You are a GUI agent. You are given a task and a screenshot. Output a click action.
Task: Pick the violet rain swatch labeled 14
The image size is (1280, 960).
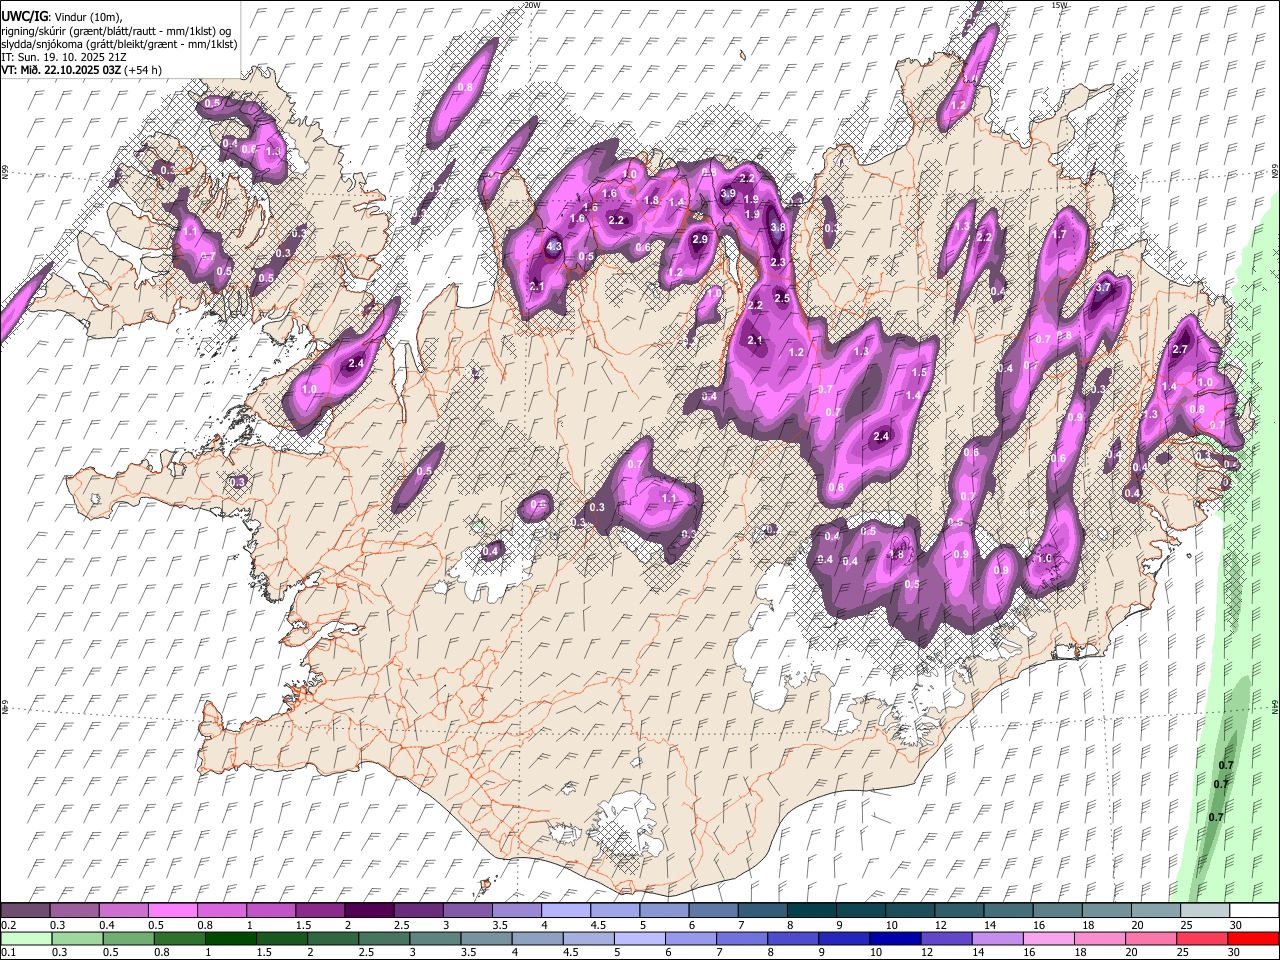[x=998, y=939]
